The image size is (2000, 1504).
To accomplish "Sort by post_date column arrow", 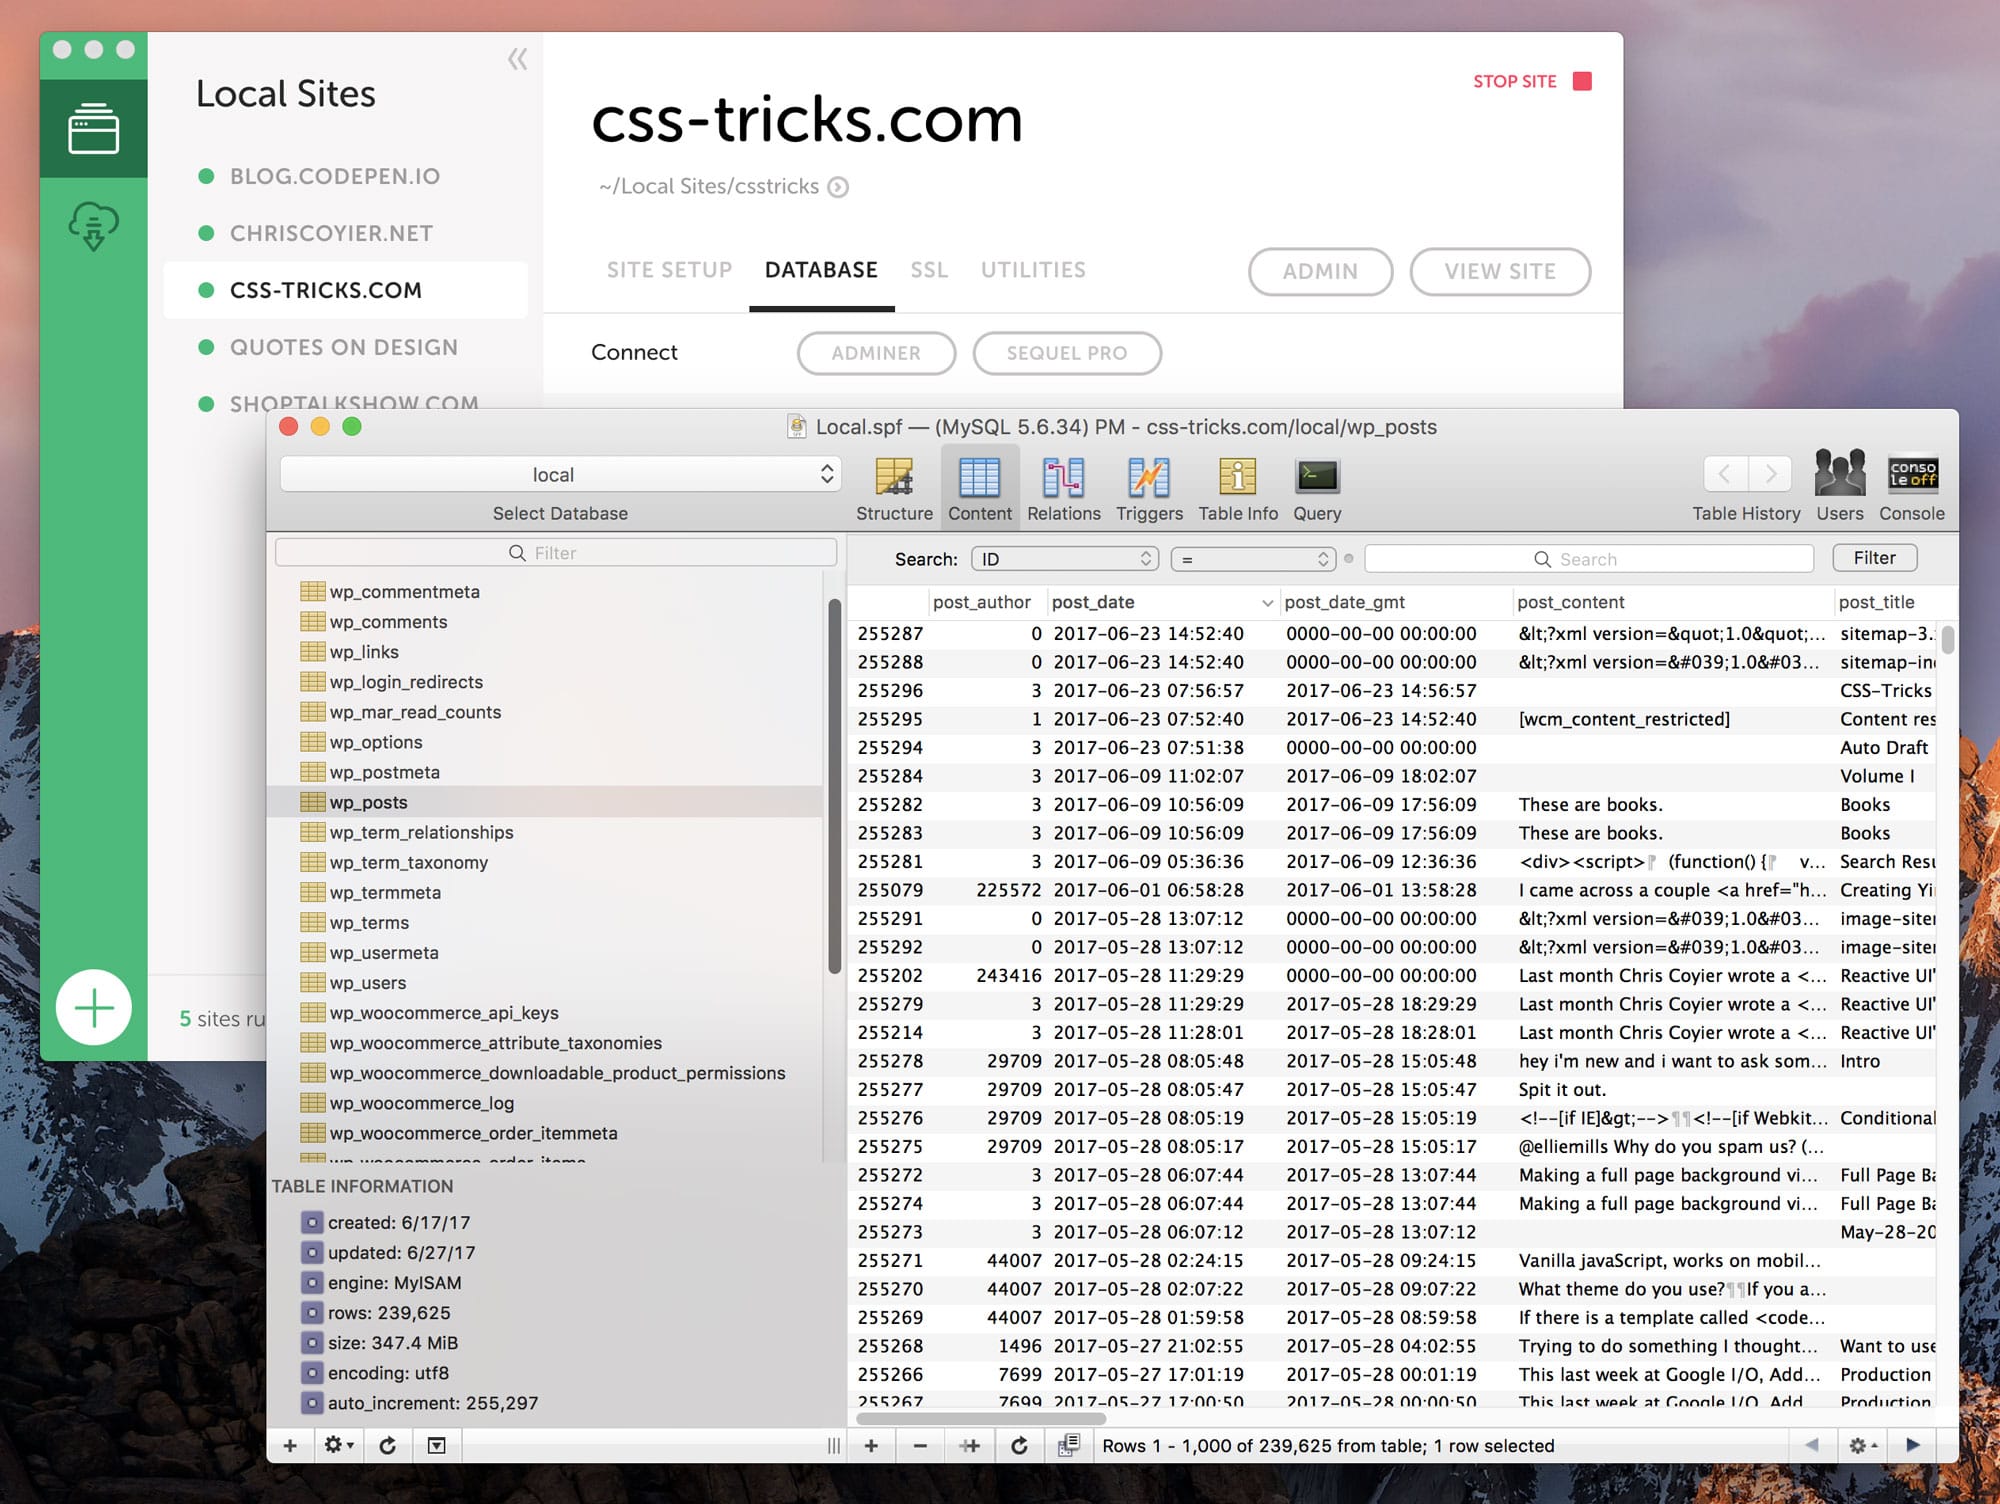I will click(x=1267, y=603).
